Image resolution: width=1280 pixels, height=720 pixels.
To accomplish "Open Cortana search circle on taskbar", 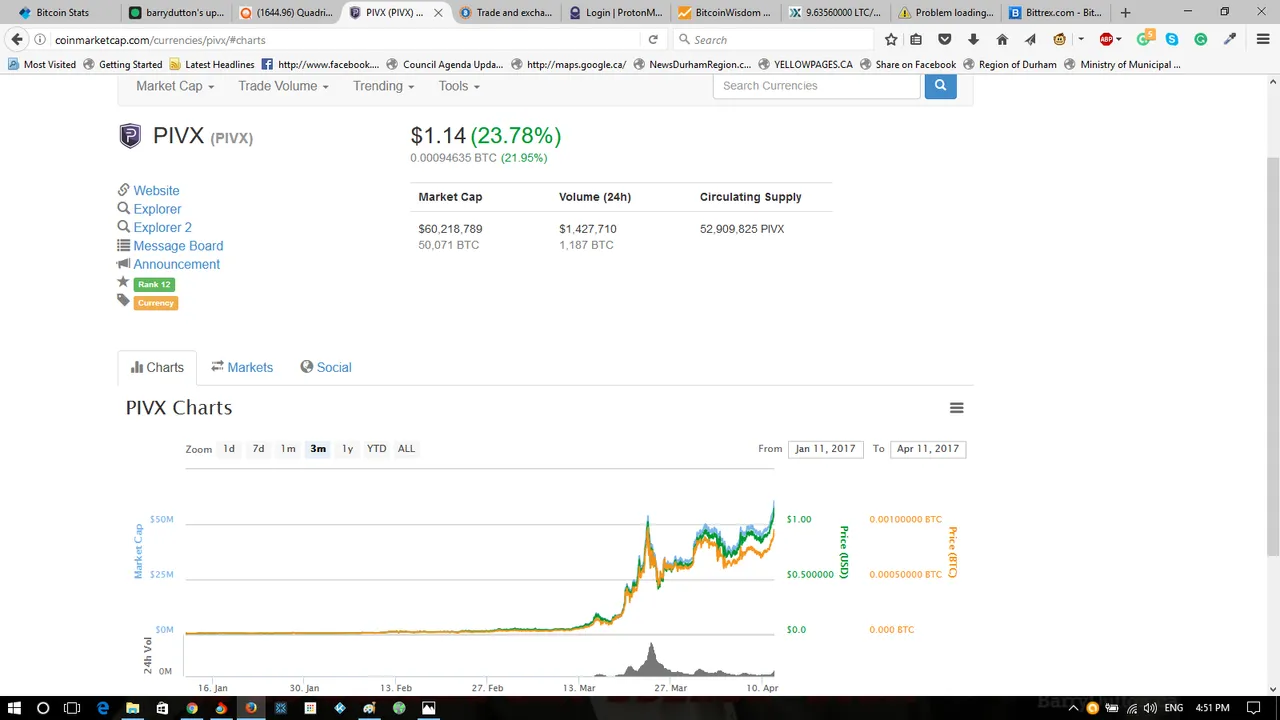I will pyautogui.click(x=43, y=708).
